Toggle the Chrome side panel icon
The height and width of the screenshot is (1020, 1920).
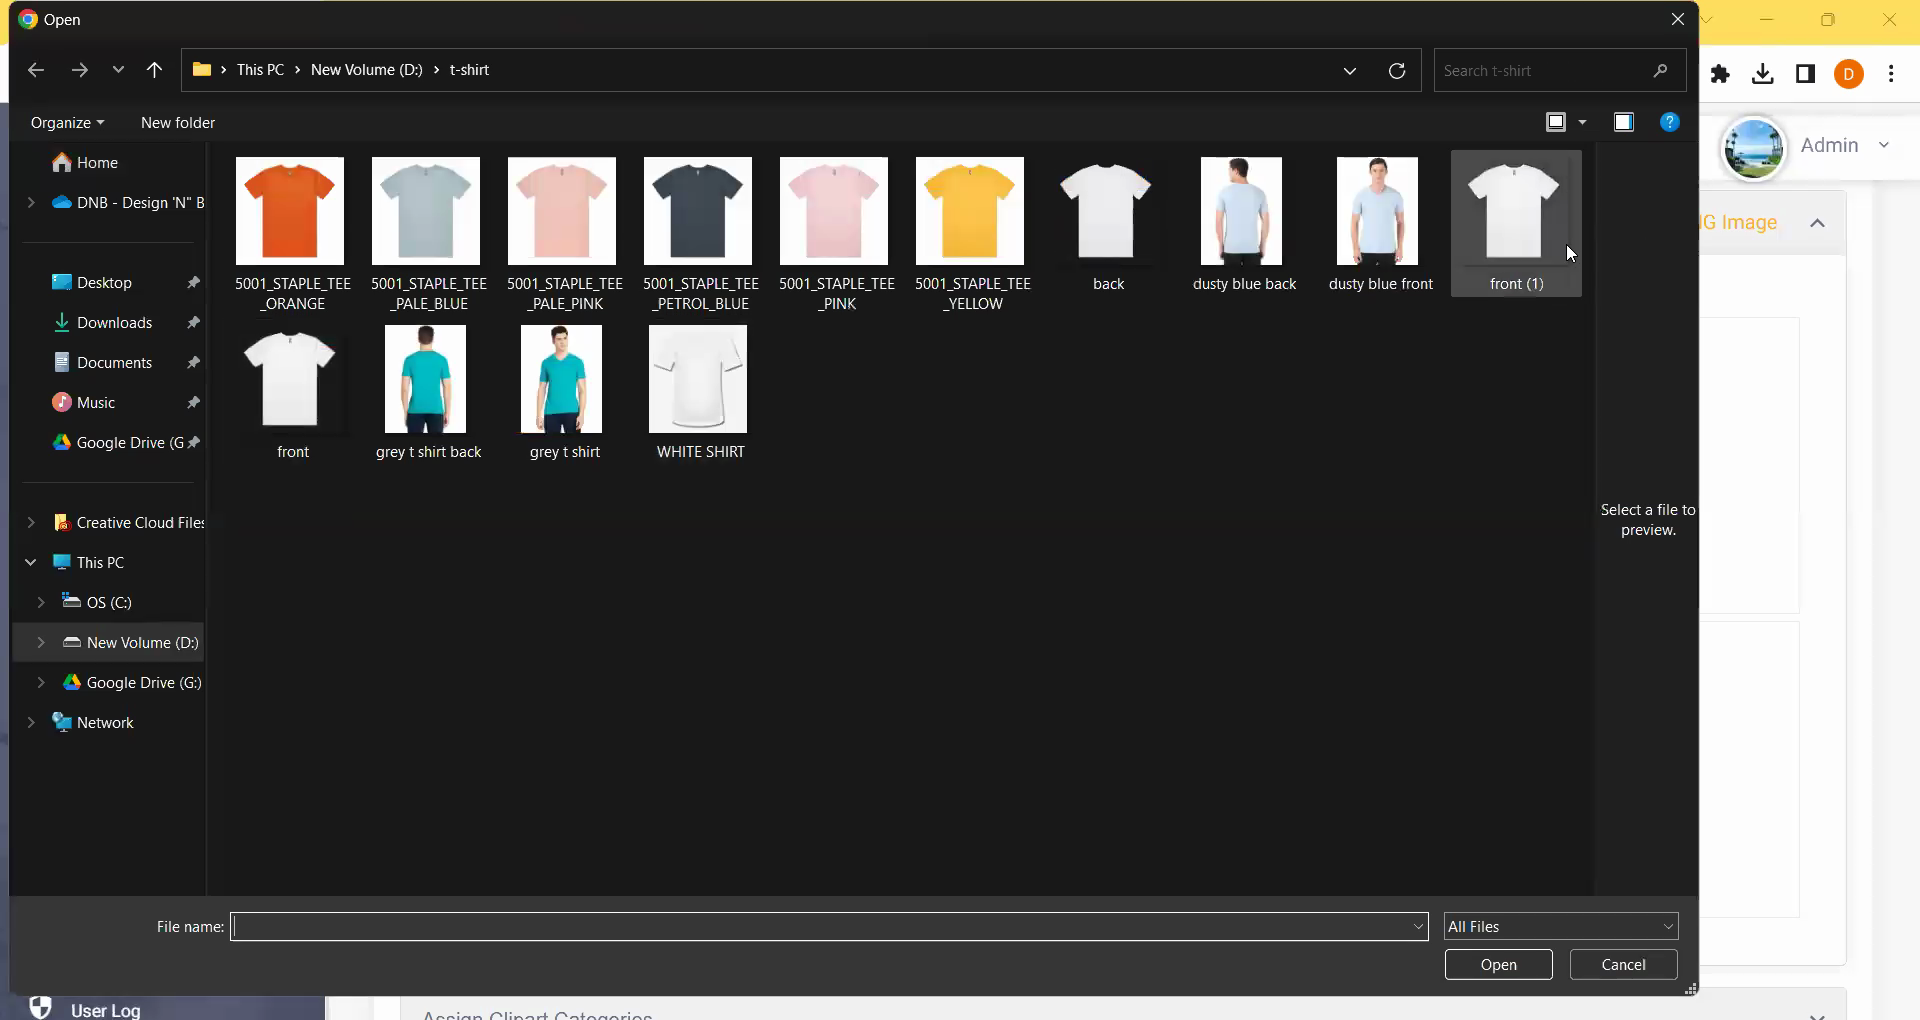1805,74
